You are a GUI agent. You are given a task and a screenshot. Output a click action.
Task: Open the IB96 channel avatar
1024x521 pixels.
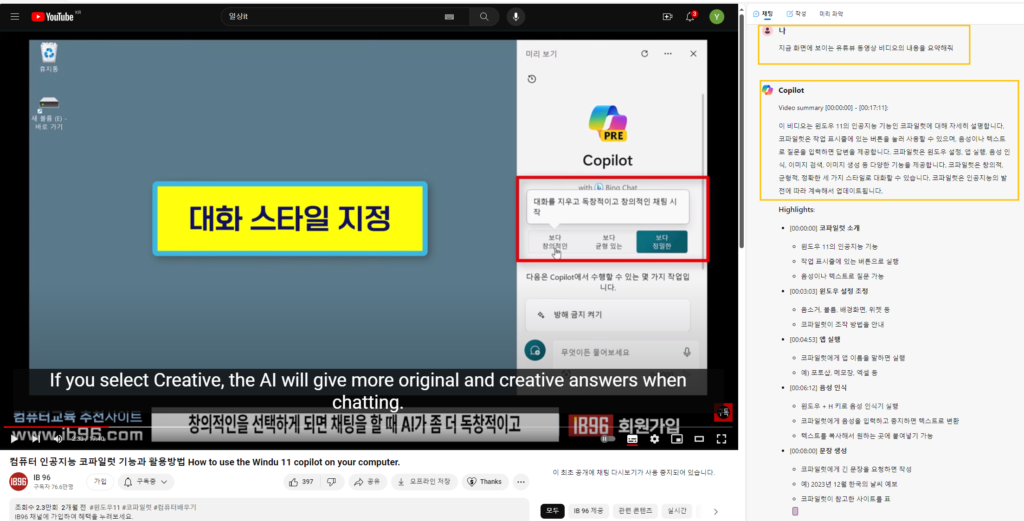pos(18,482)
